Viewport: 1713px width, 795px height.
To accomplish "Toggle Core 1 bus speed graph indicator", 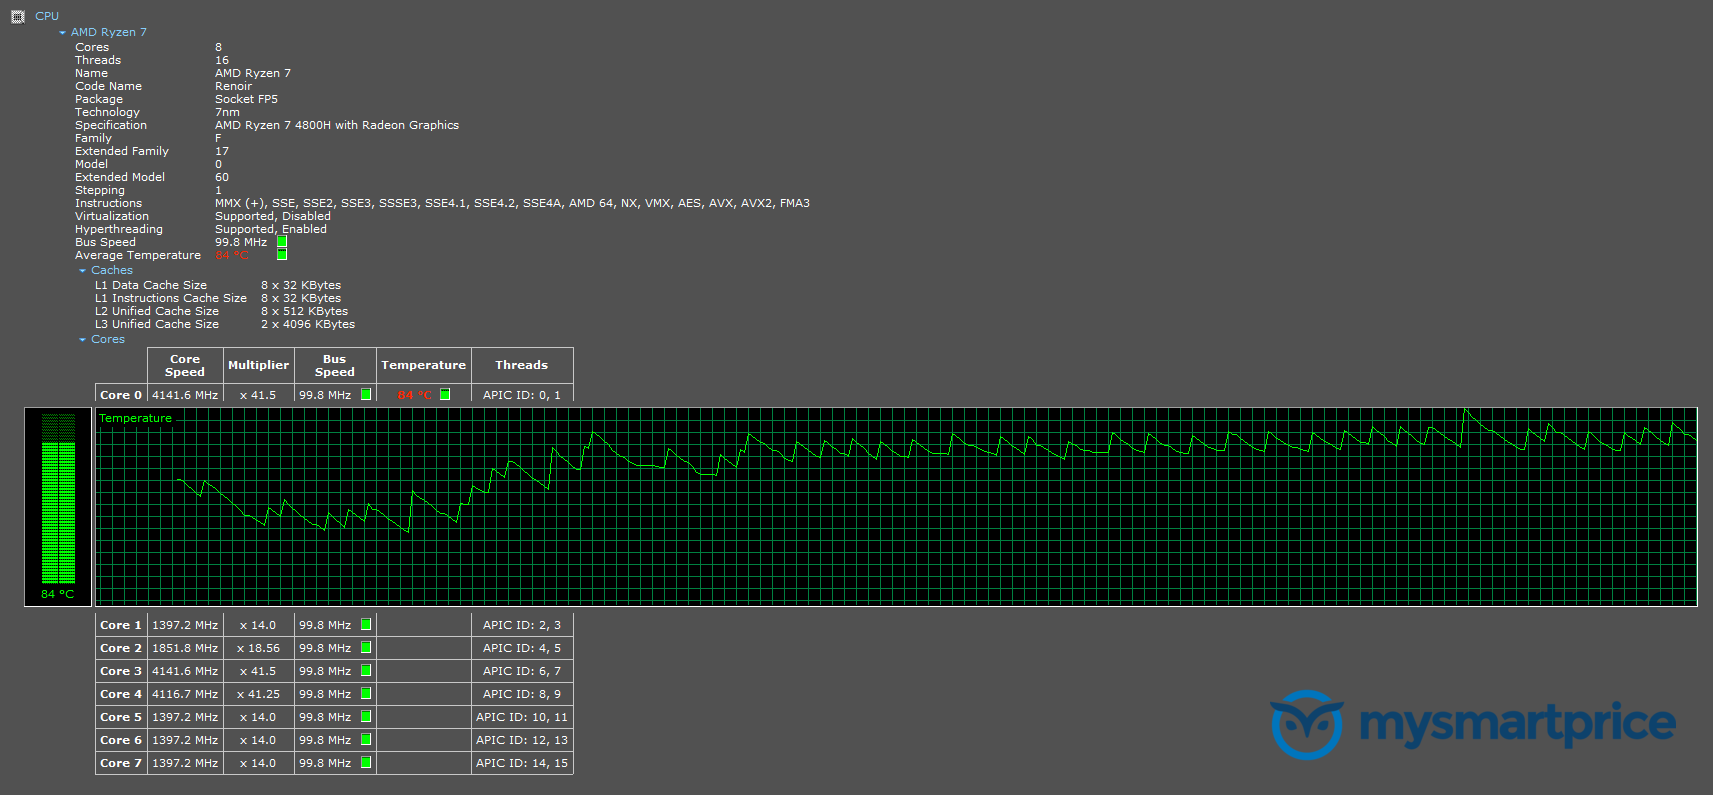I will [x=366, y=624].
